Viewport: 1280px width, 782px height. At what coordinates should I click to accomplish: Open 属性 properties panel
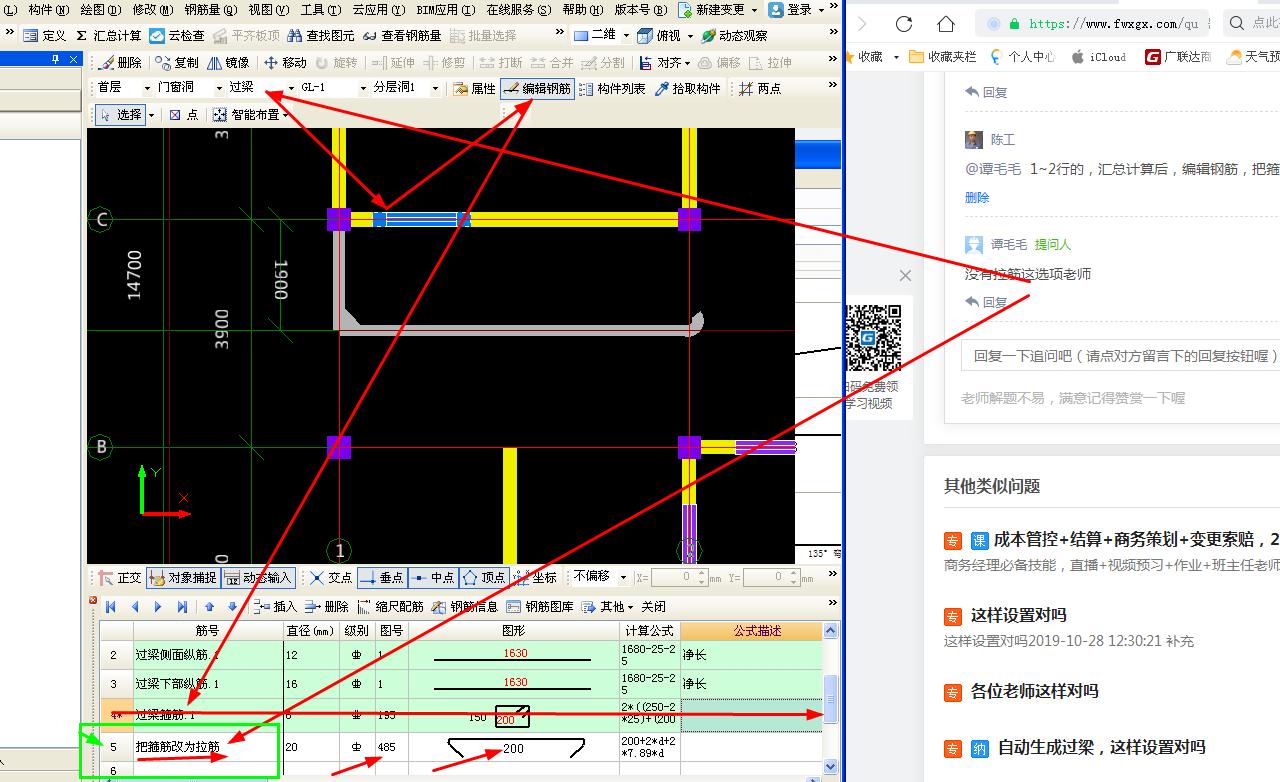(x=474, y=88)
